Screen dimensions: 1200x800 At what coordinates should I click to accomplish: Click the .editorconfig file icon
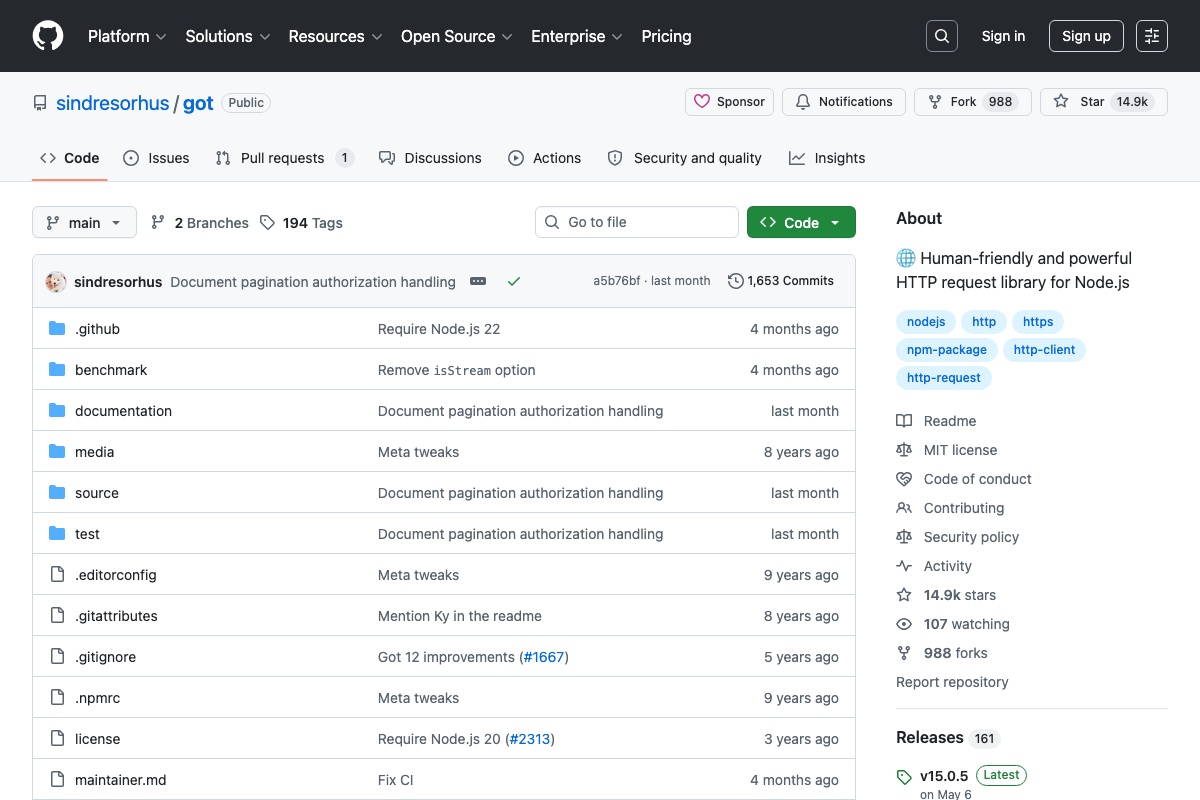(57, 575)
